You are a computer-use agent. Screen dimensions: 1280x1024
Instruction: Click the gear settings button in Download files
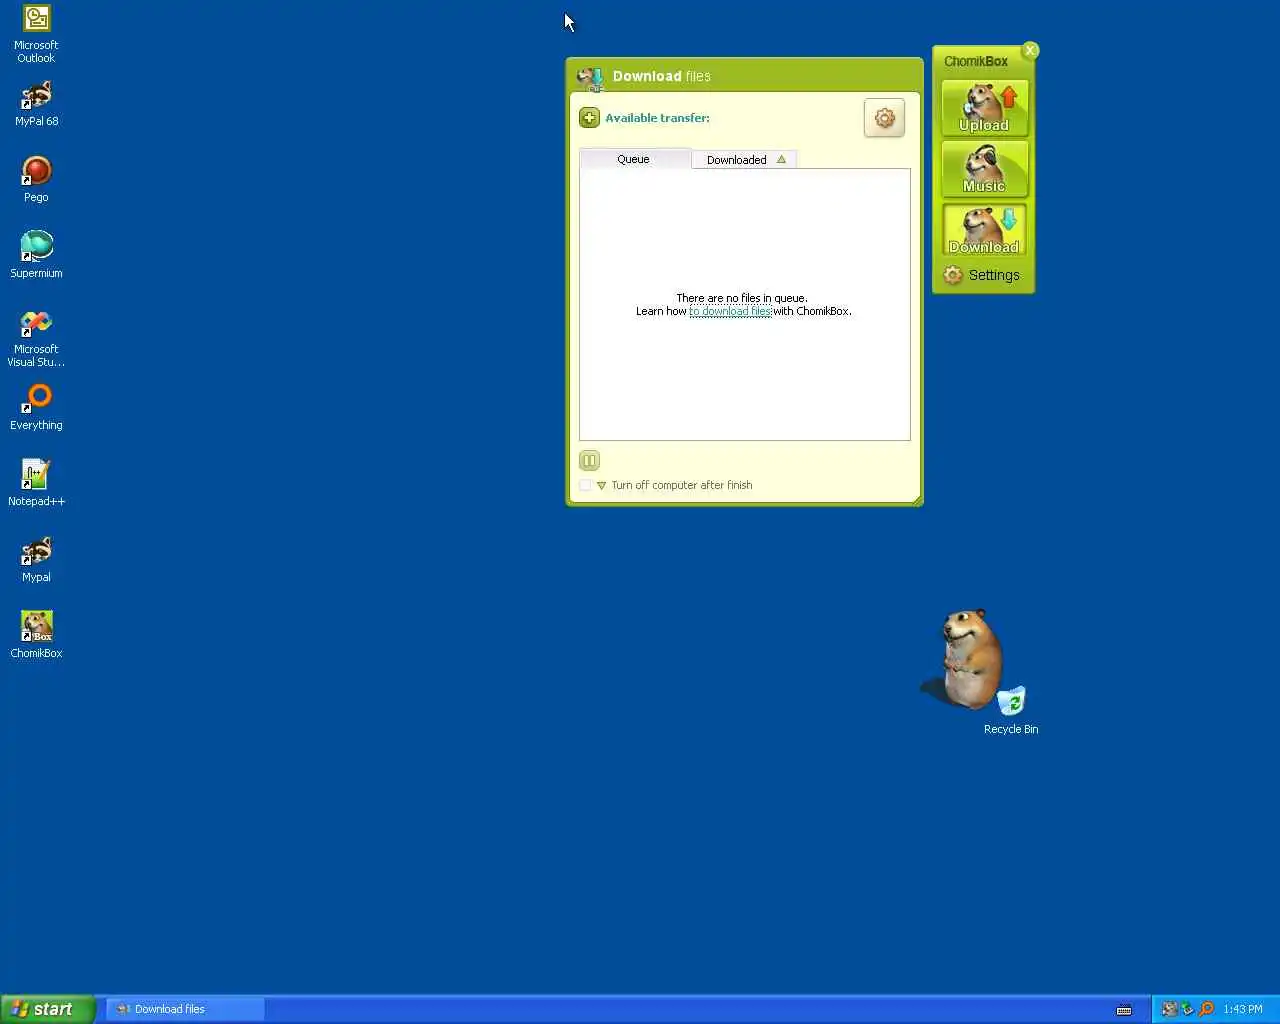pos(884,118)
